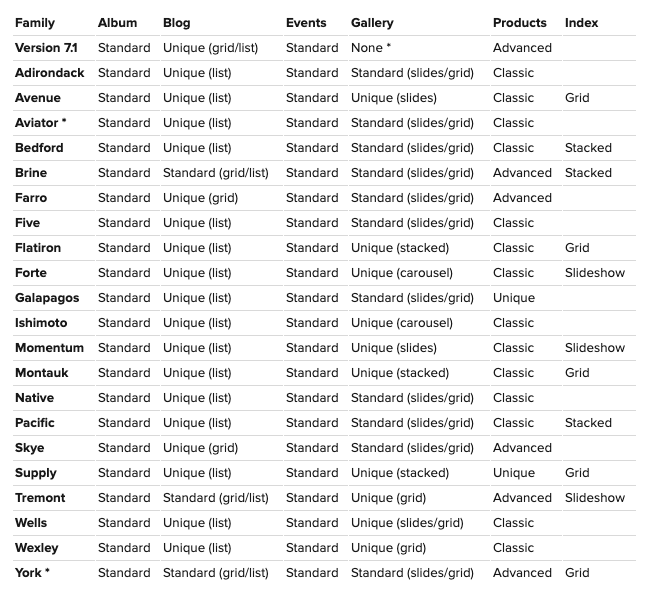Click the Index column header
Viewport: 654px width, 592px height.
[581, 23]
